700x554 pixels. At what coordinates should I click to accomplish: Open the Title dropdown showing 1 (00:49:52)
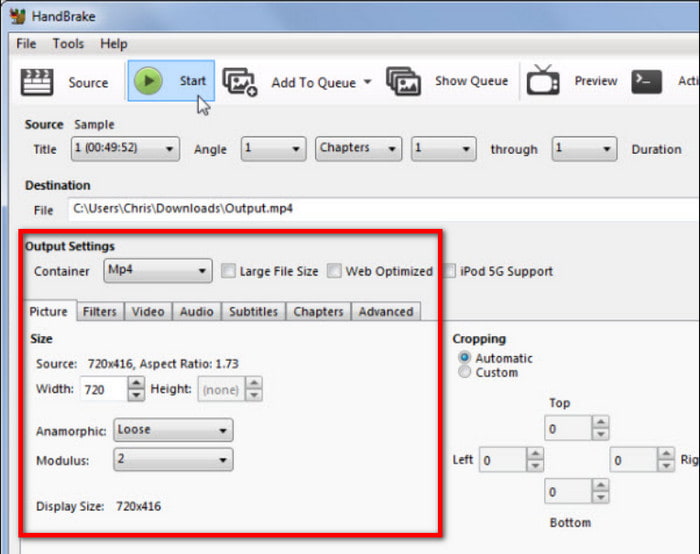coord(125,149)
